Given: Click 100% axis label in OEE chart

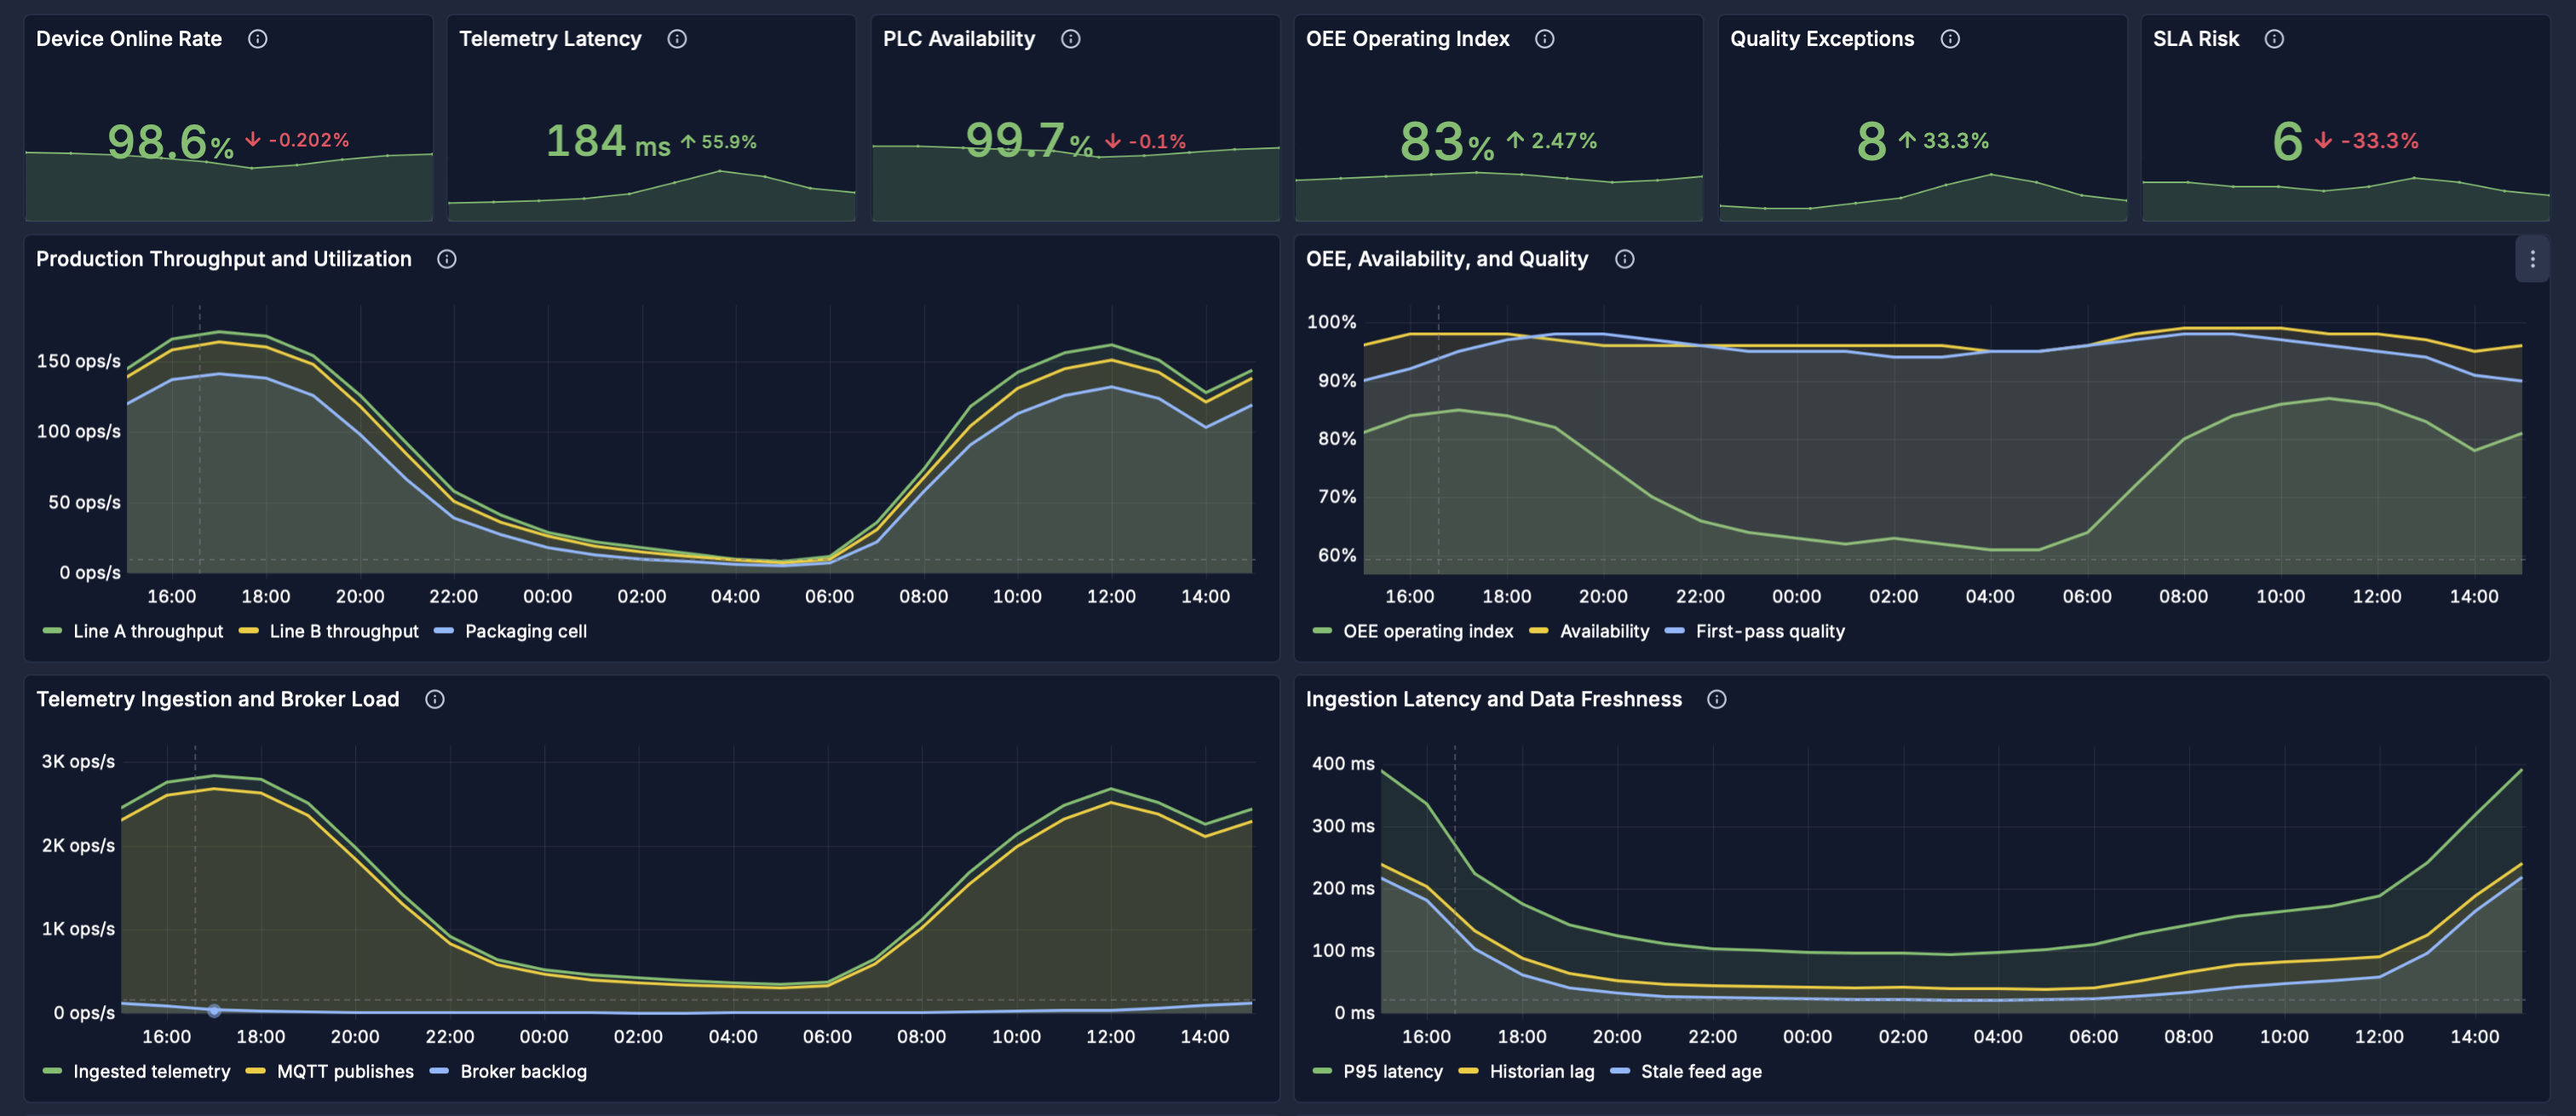Looking at the screenshot, I should (x=1331, y=322).
